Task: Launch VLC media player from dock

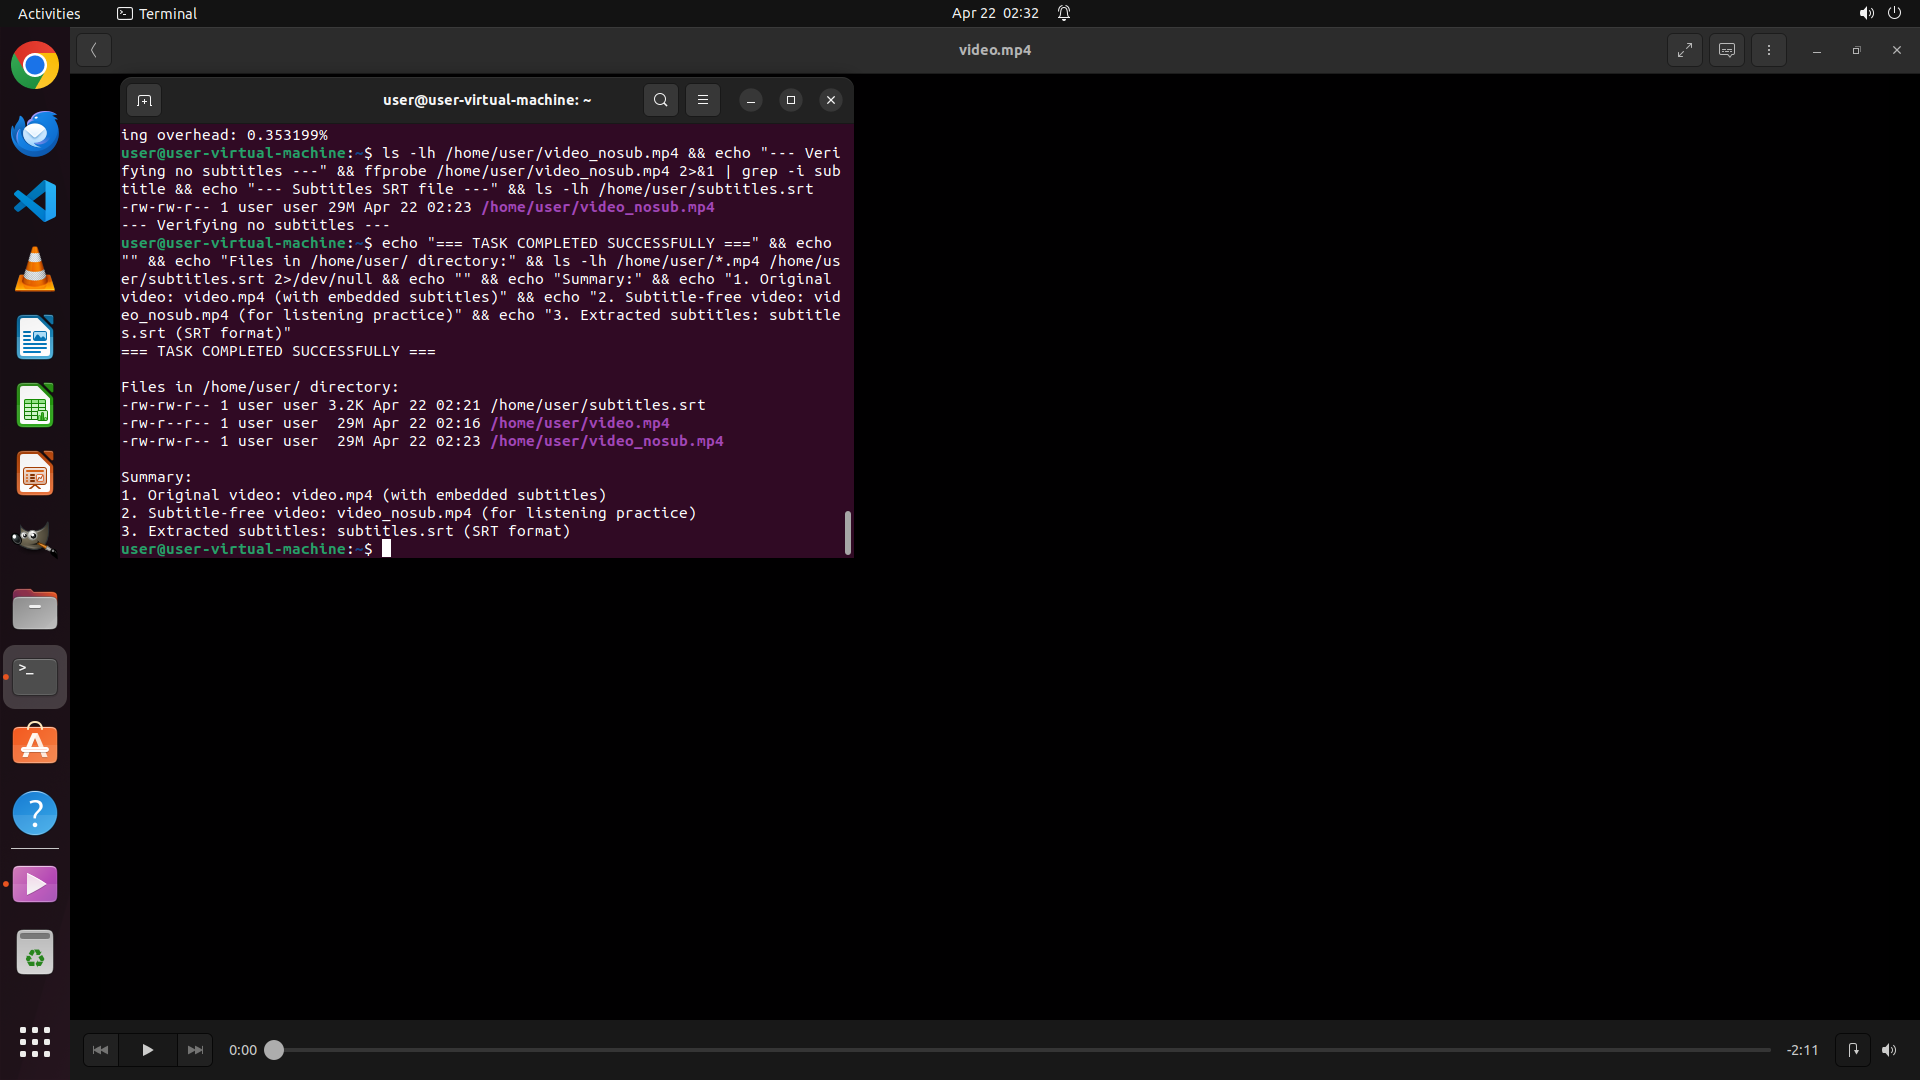Action: pyautogui.click(x=35, y=270)
